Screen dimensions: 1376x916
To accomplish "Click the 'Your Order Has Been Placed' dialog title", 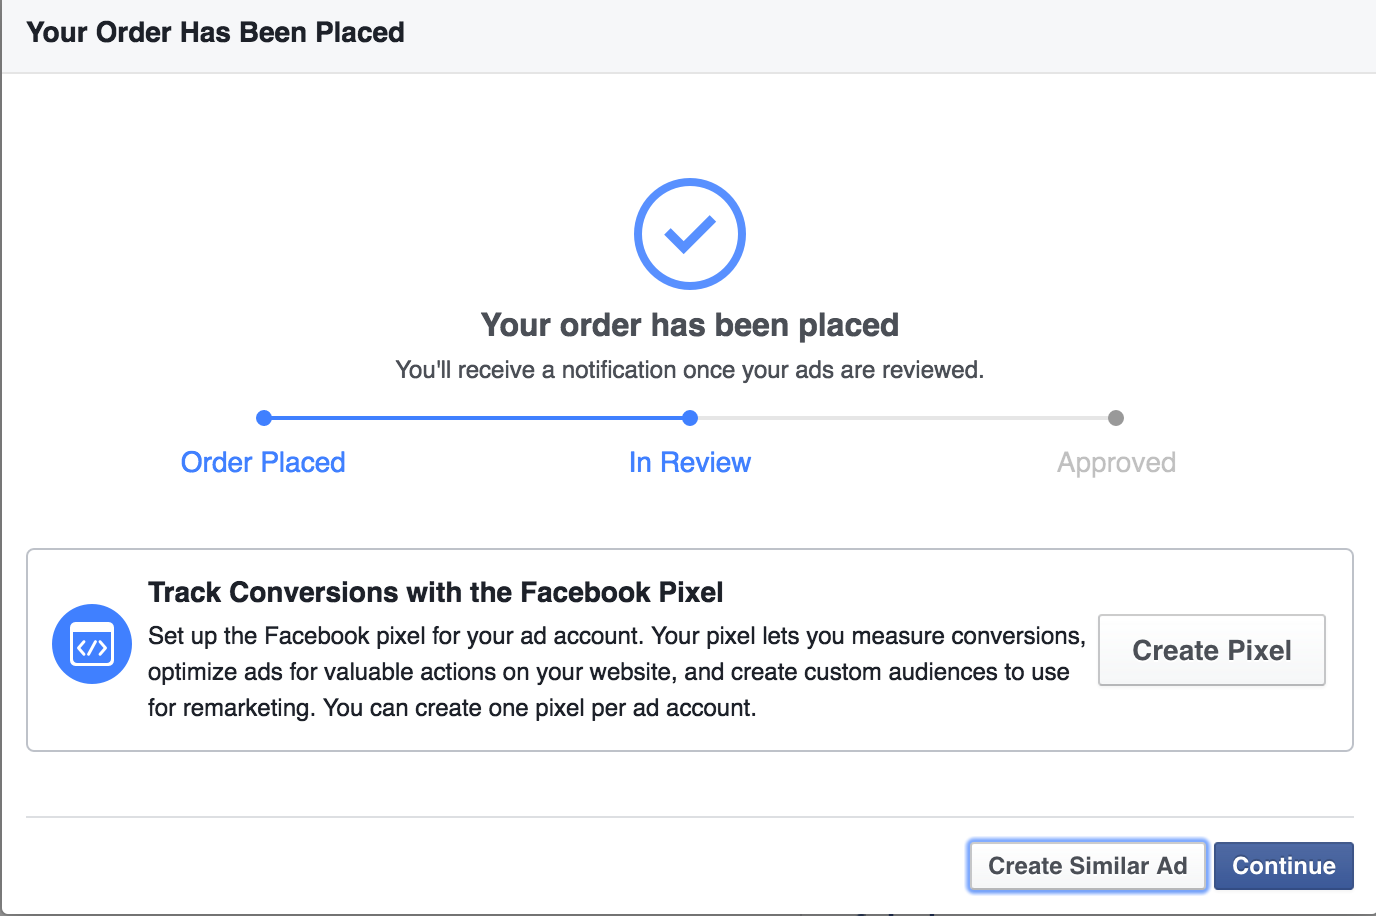I will (x=215, y=32).
